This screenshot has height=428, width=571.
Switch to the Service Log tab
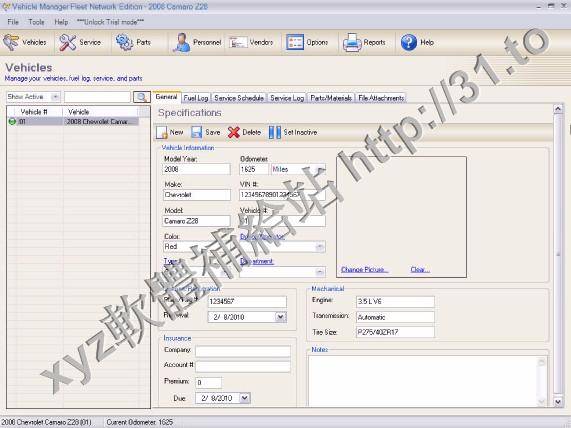coord(287,98)
